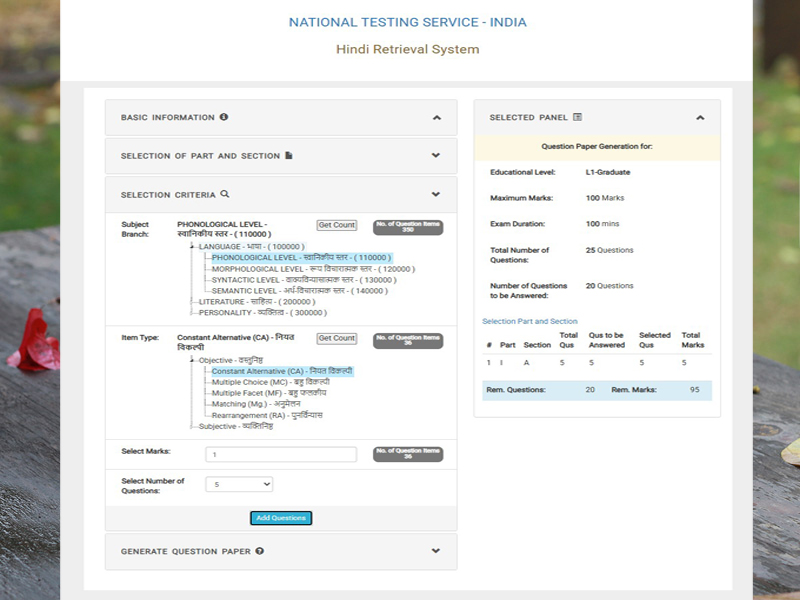800x600 pixels.
Task: Select Matching (Mg.) item type
Action: coord(256,404)
